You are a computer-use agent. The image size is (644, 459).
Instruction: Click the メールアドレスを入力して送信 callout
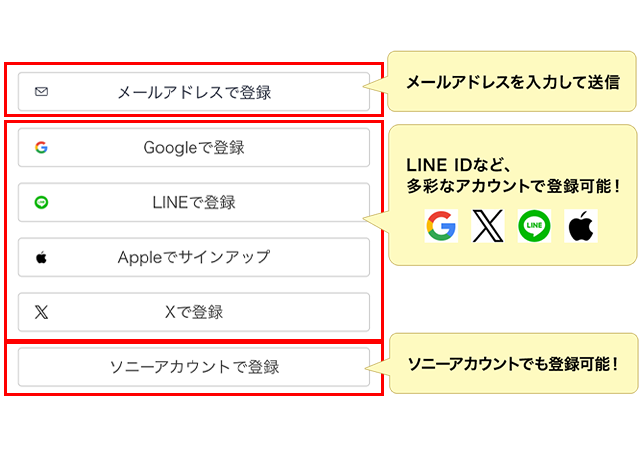click(513, 82)
